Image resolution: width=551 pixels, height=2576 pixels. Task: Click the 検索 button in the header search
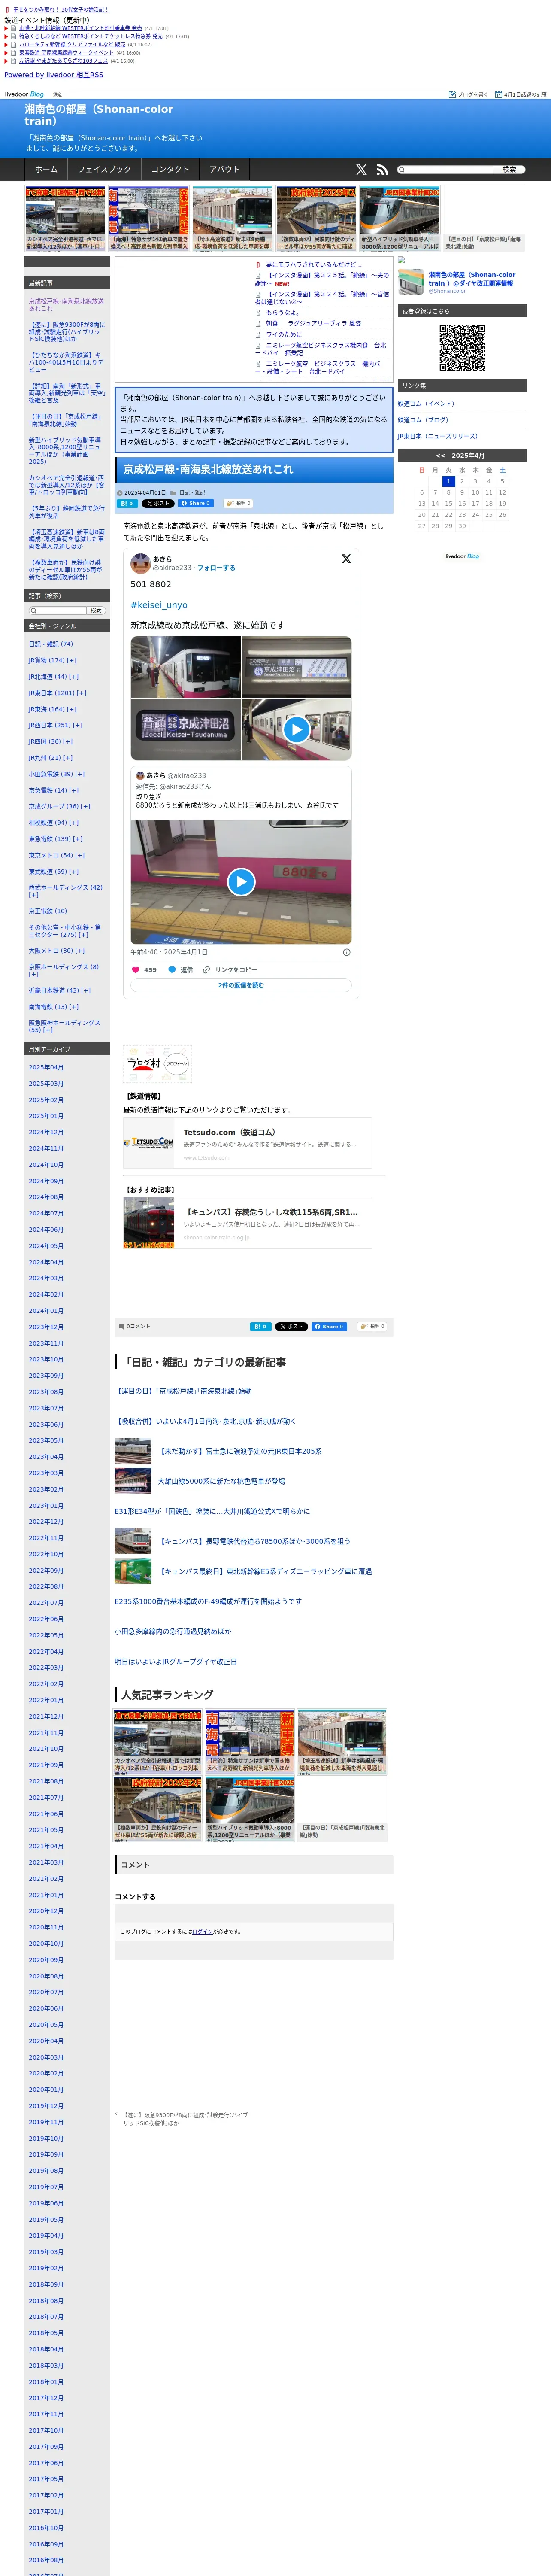509,169
